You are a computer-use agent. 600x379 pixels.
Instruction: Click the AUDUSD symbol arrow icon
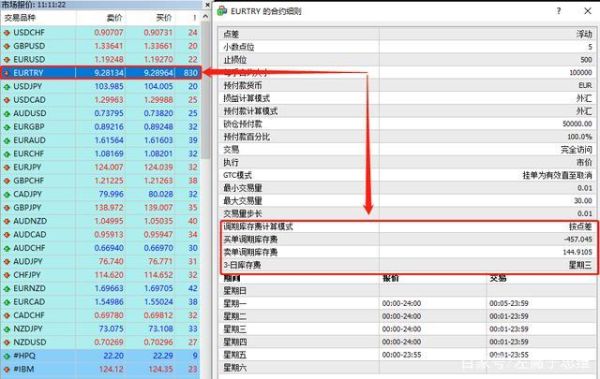7,114
